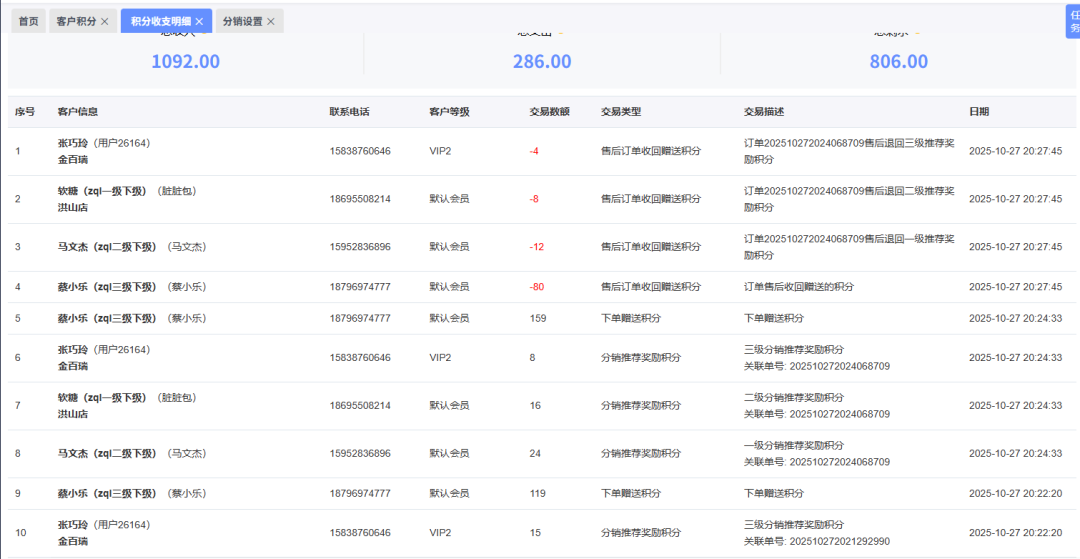Click the -80 amount in row 4
The width and height of the screenshot is (1080, 559).
point(537,287)
